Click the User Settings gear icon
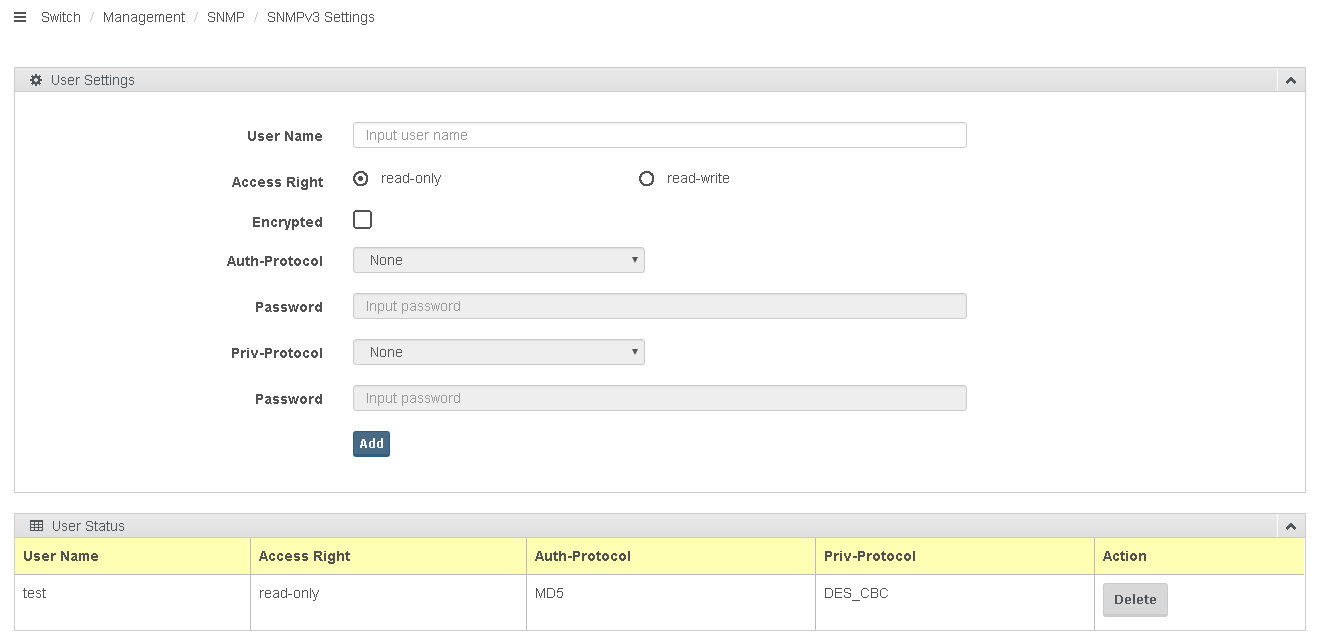The height and width of the screenshot is (644, 1319). (36, 80)
